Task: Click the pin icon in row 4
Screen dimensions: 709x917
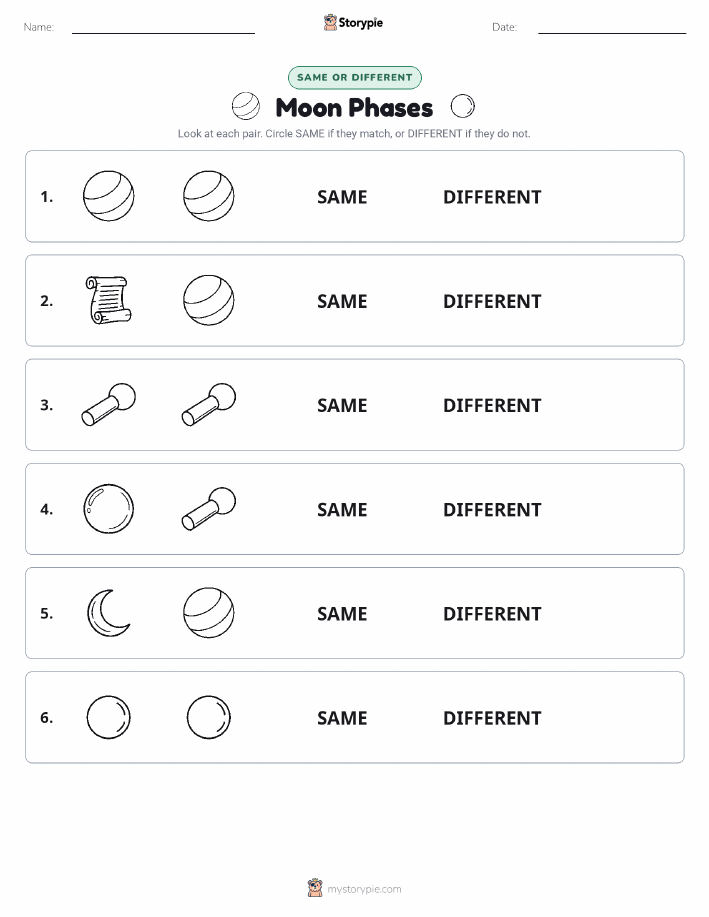Action: coord(209,509)
